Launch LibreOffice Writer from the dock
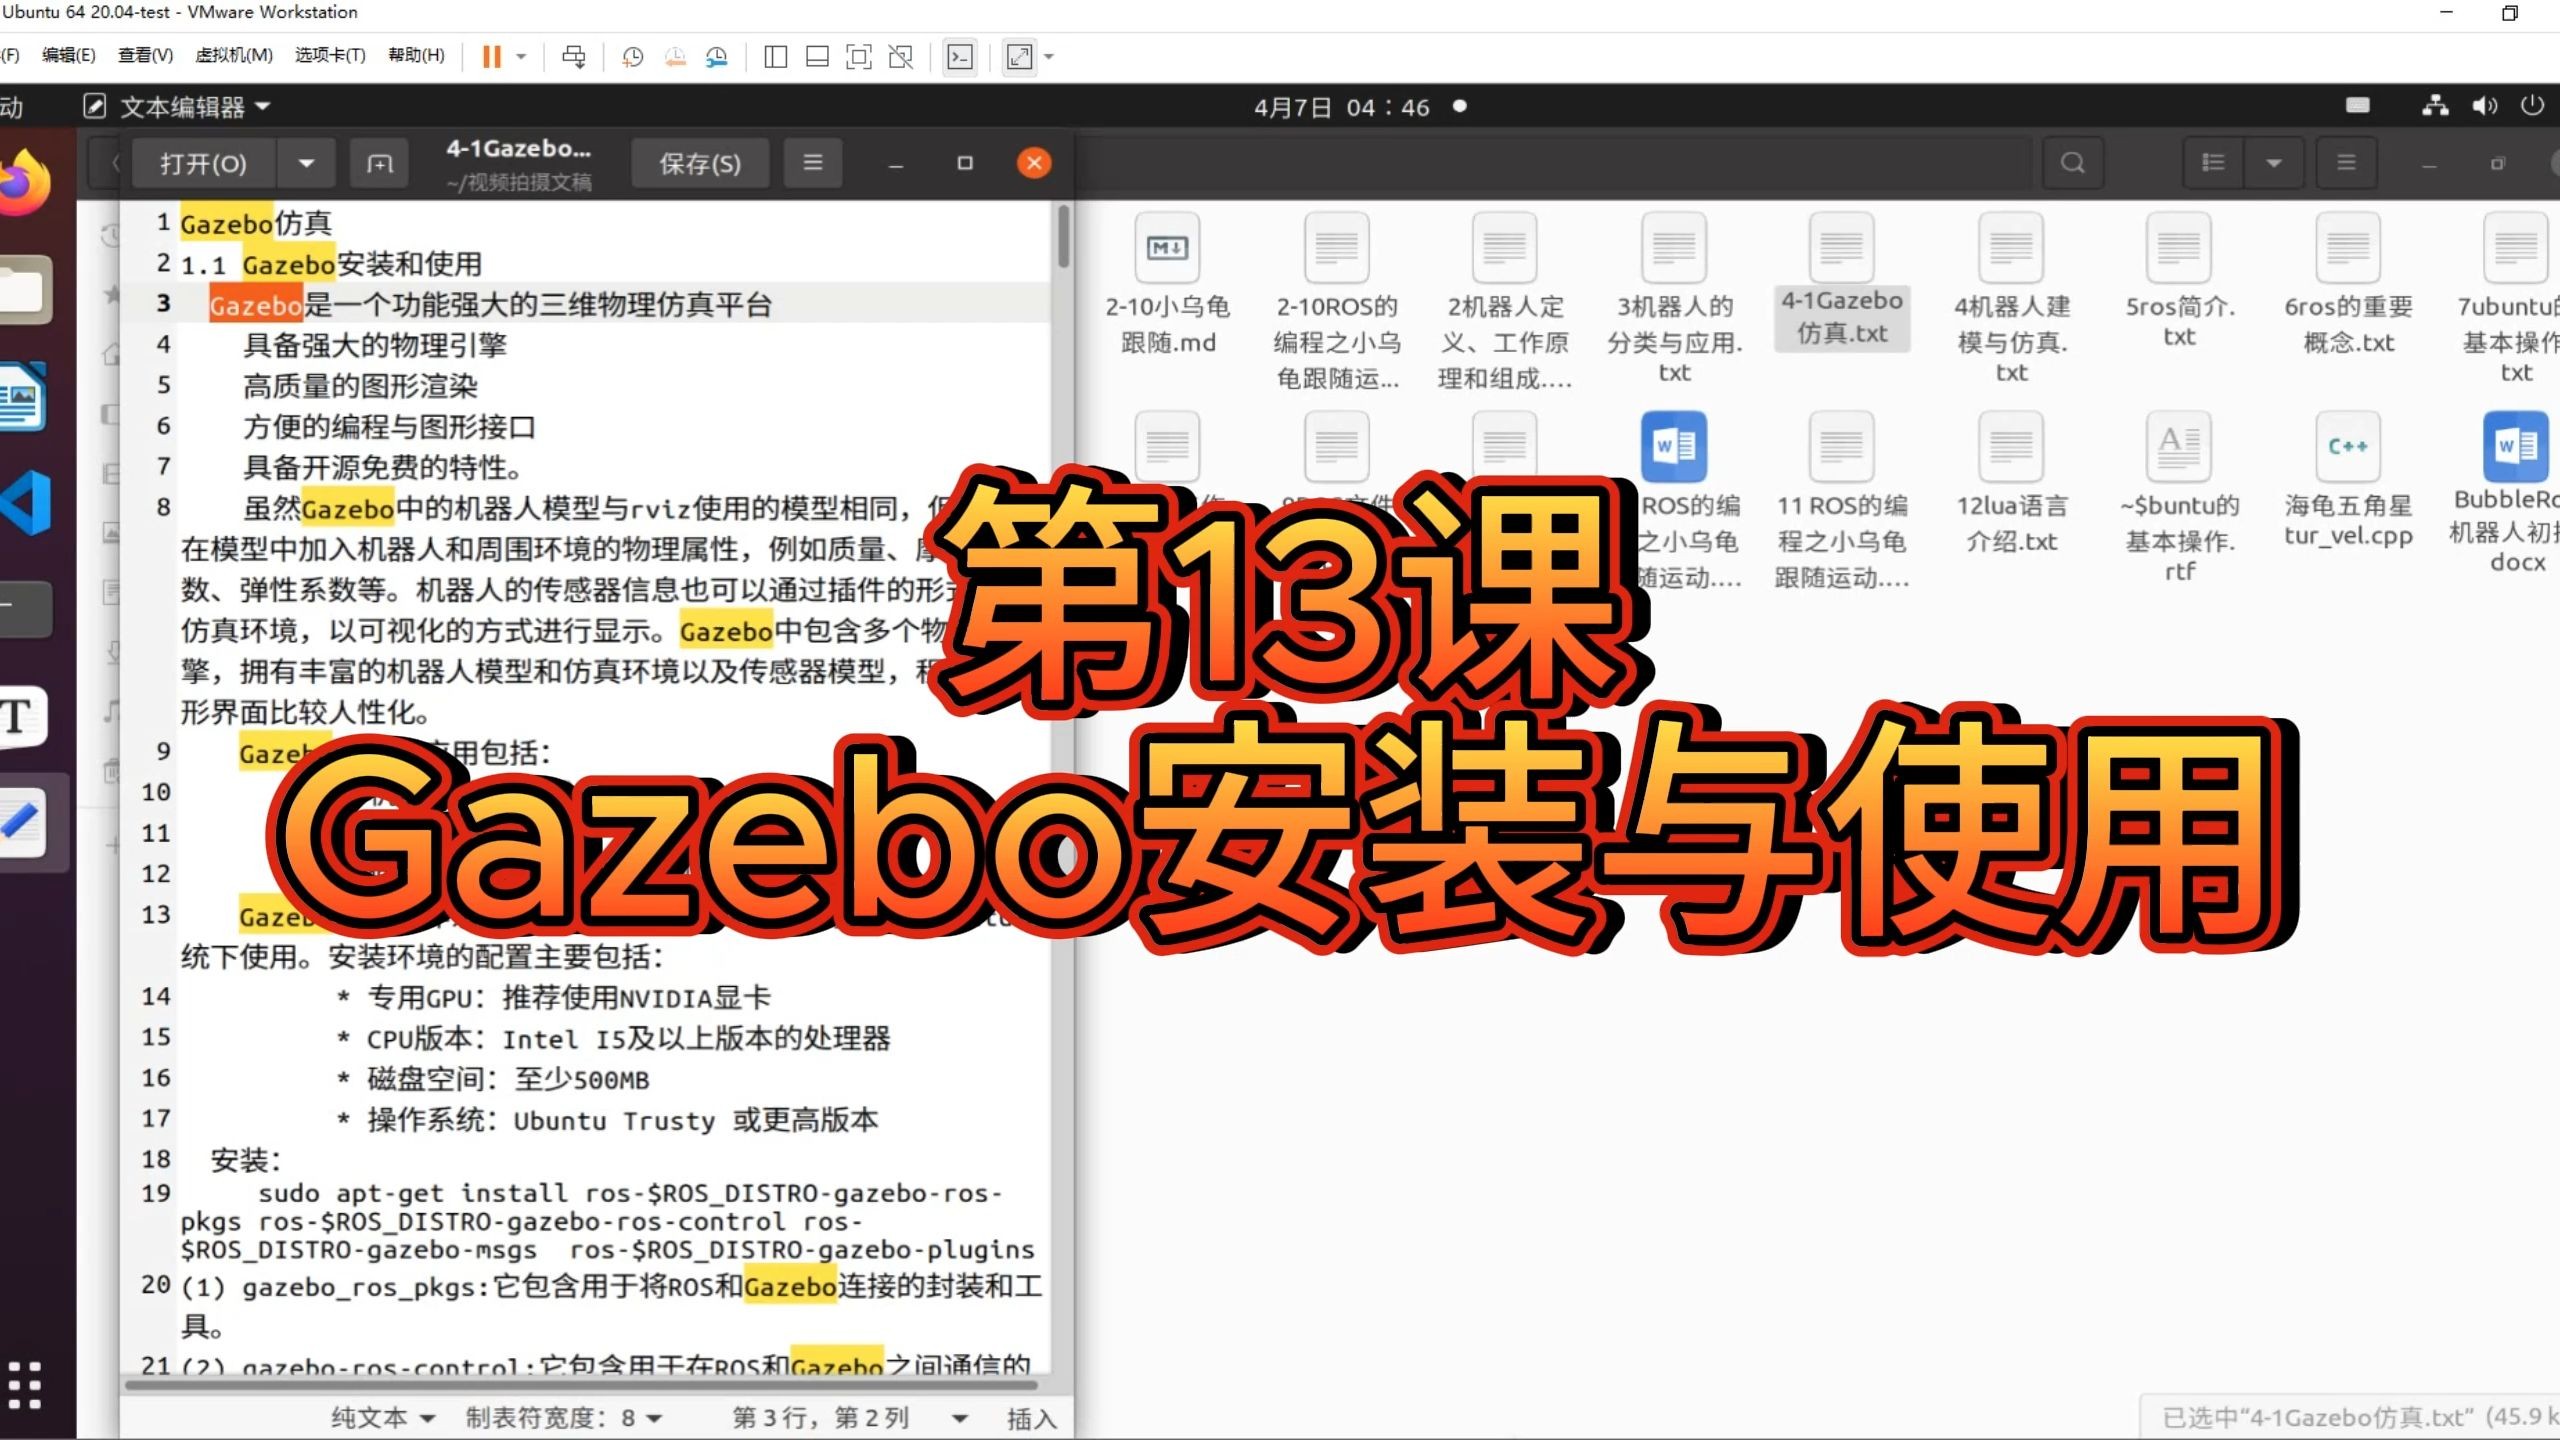 tap(24, 398)
